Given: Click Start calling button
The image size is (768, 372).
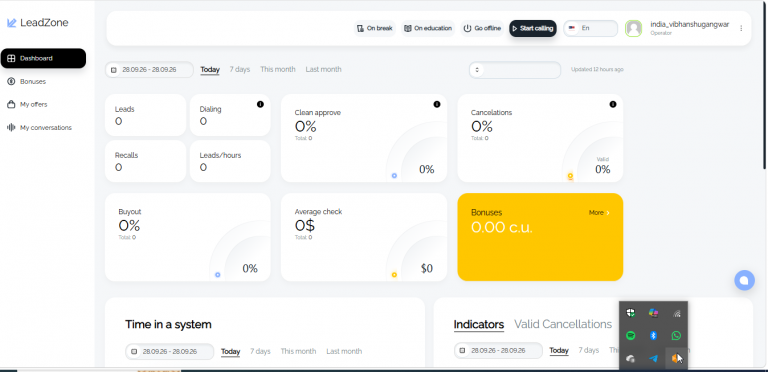Looking at the screenshot, I should (x=532, y=28).
